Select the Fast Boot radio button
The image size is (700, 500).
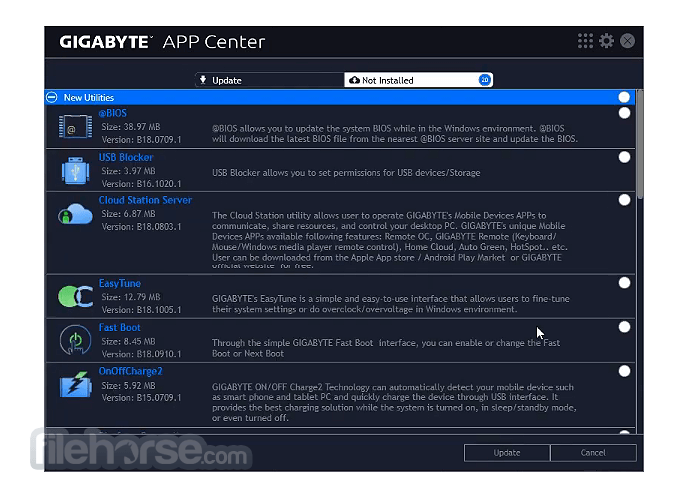click(x=624, y=327)
